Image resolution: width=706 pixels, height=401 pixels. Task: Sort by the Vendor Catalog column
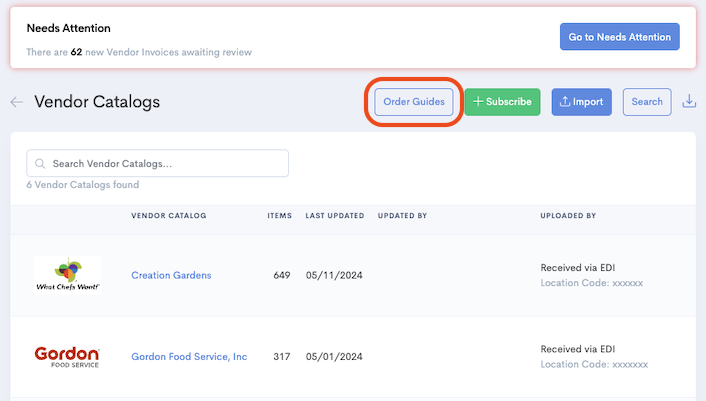168,216
